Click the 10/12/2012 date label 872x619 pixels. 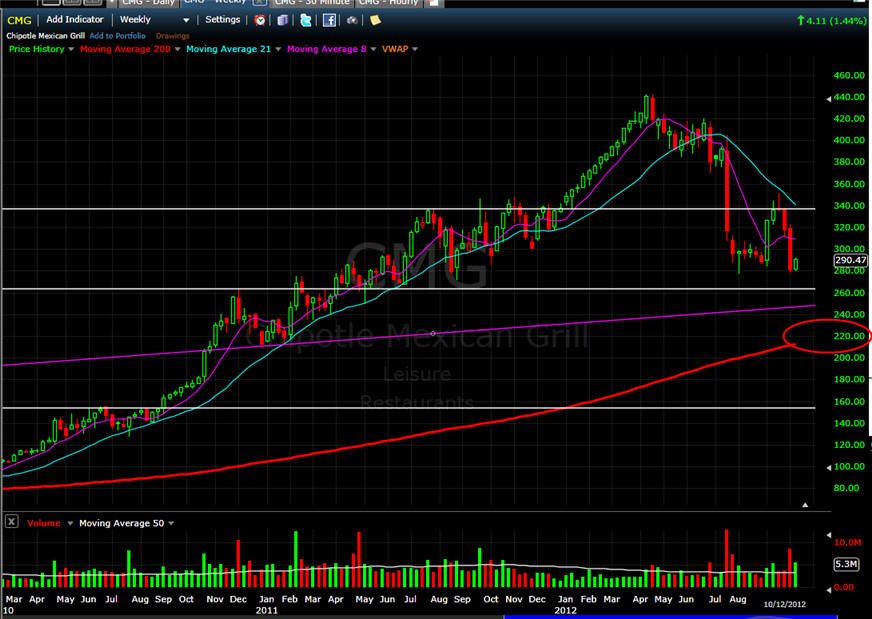point(784,604)
